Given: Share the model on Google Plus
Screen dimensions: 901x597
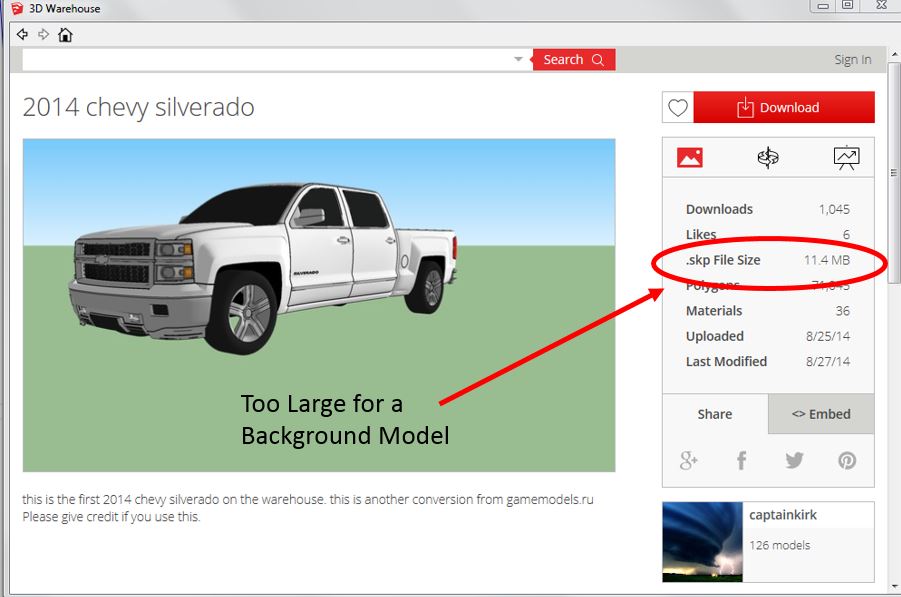Looking at the screenshot, I should (x=688, y=460).
